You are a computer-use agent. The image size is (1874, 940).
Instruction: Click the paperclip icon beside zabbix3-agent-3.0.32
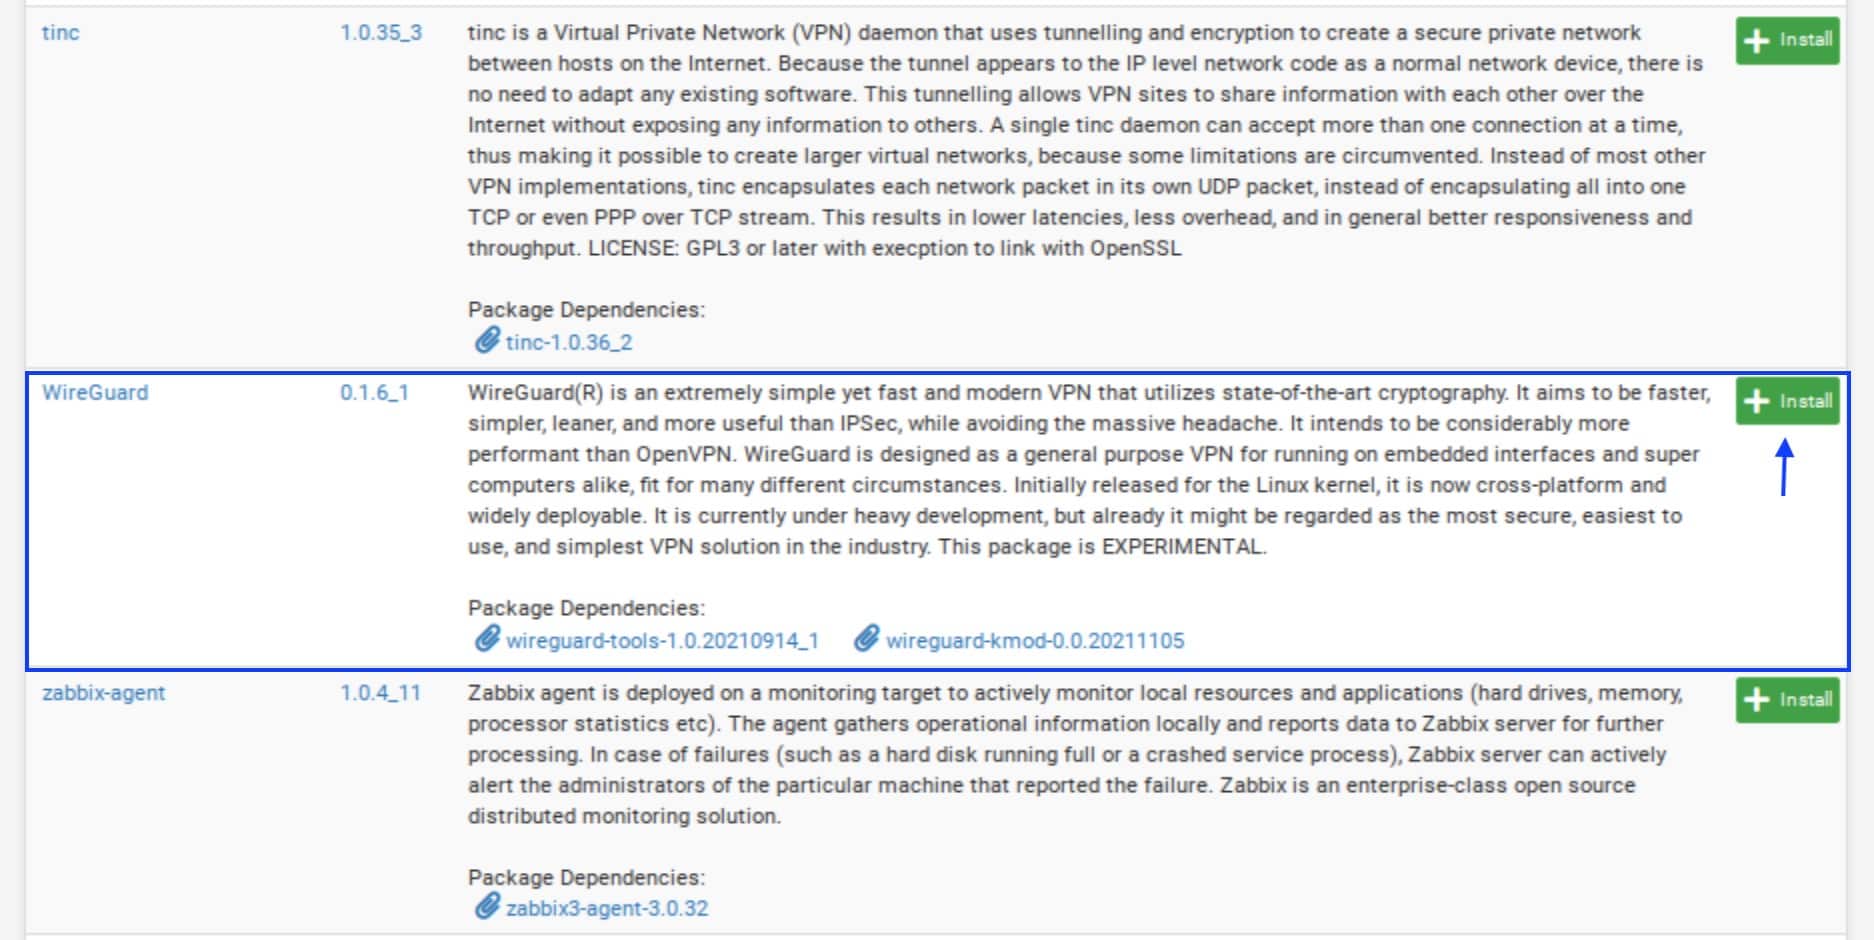(x=487, y=907)
